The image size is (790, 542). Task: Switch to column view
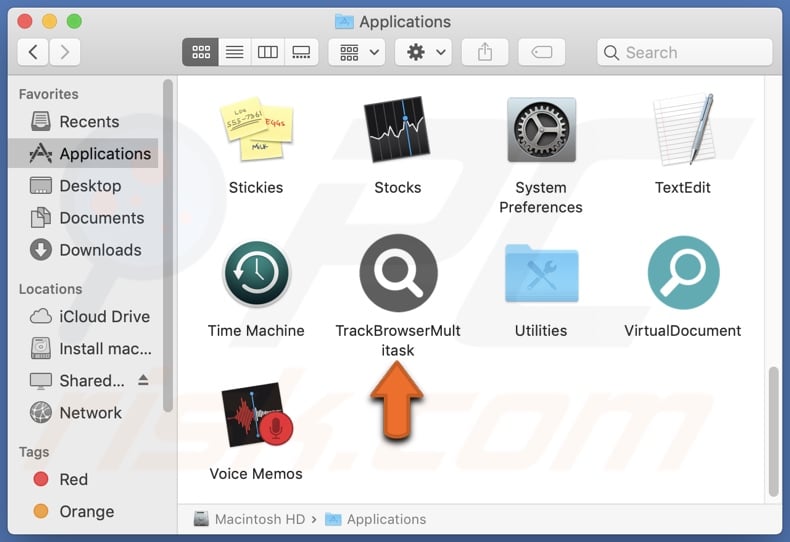click(x=268, y=52)
